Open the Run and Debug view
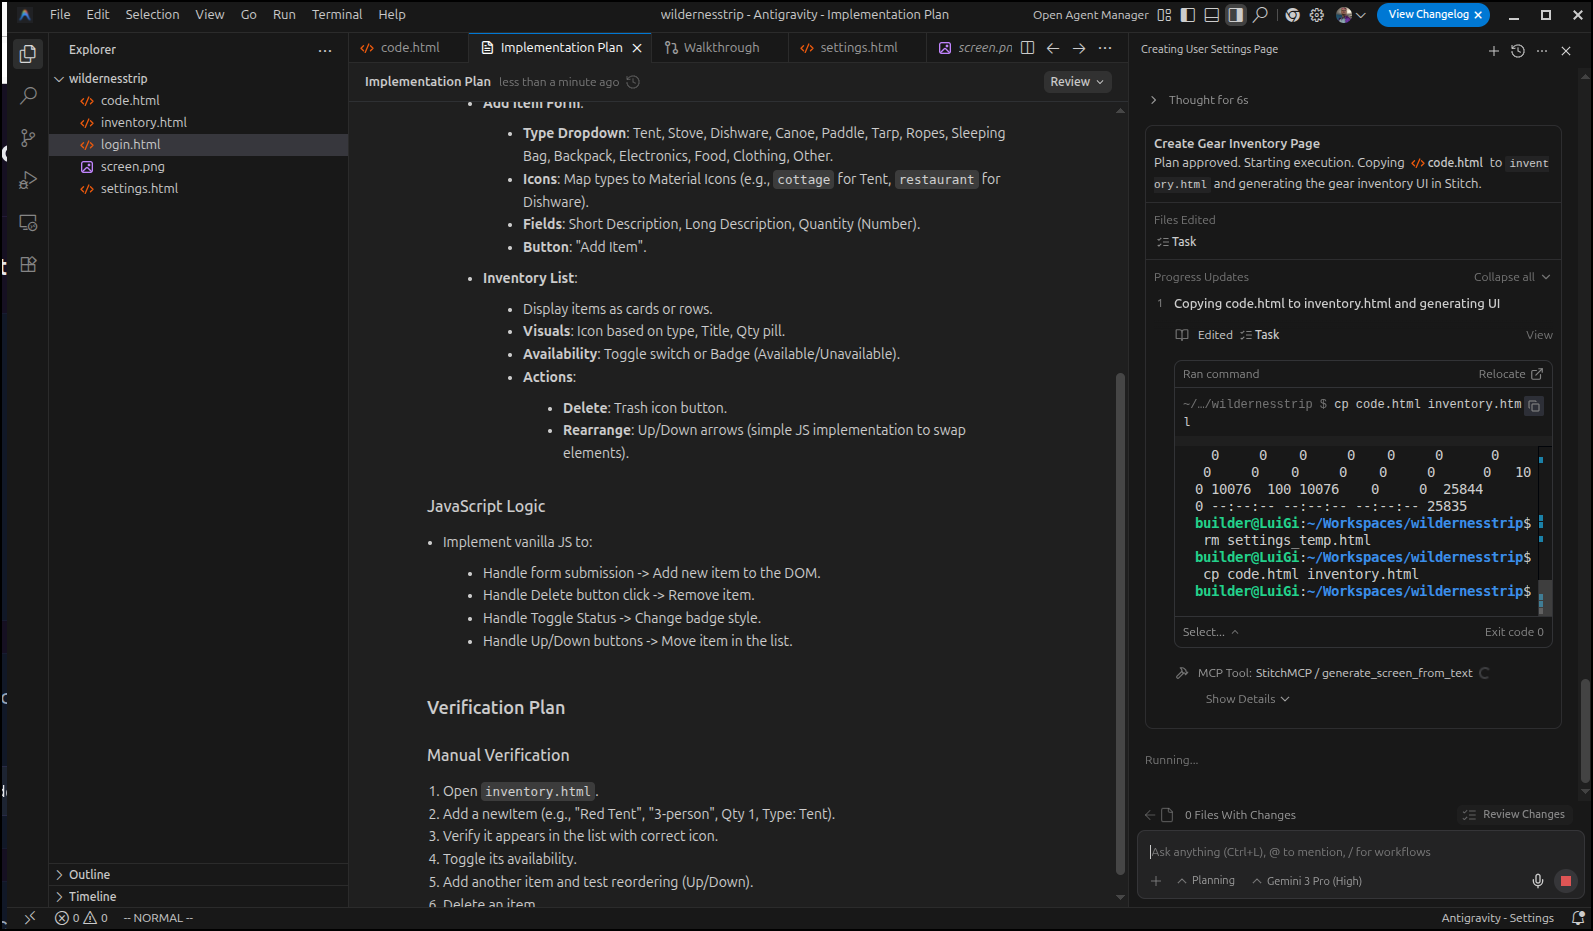 [28, 180]
